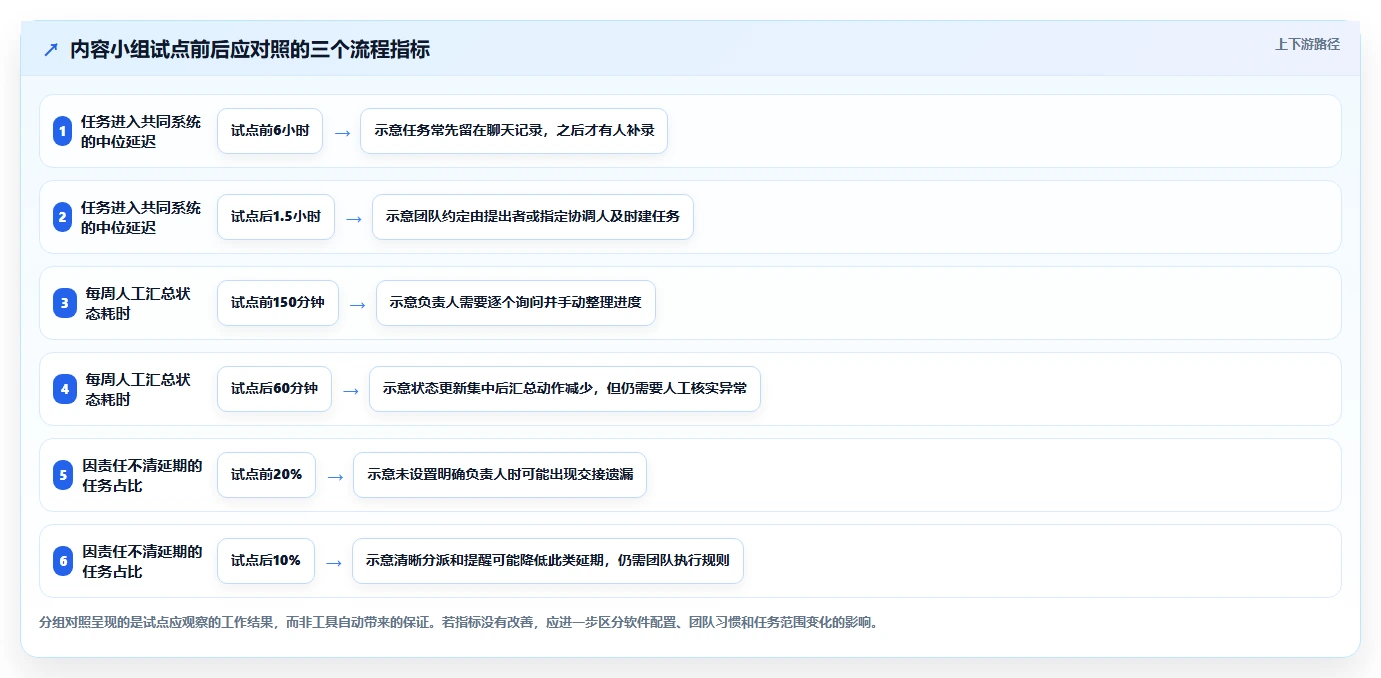This screenshot has height=678, width=1381.
Task: Select the 试点前6小时 value pill
Action: tap(270, 131)
